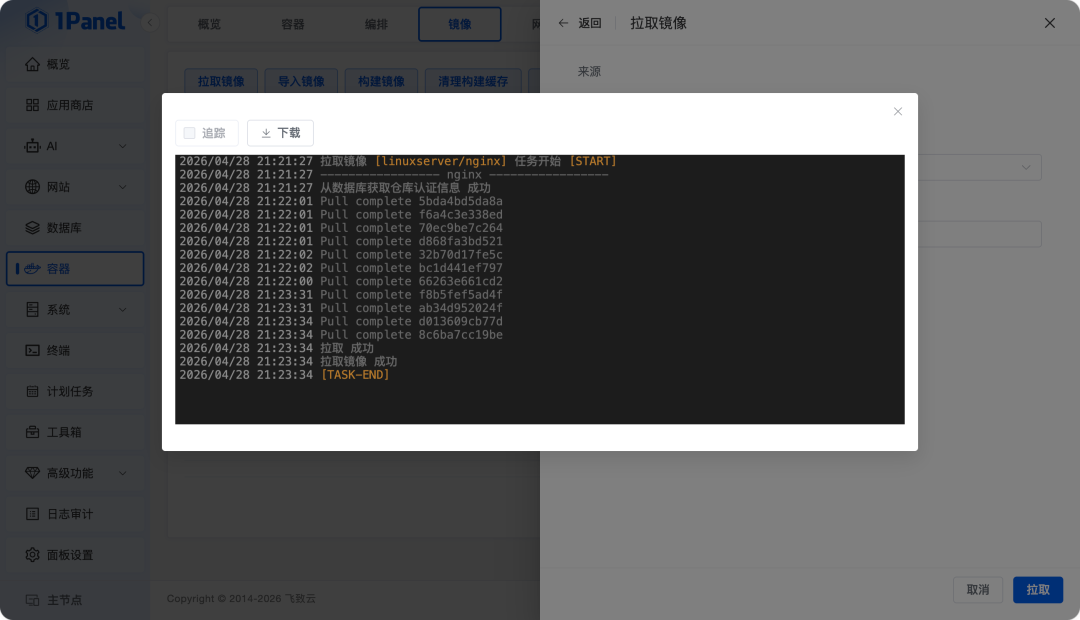Viewport: 1080px width, 620px height.
Task: Click 取消 in the drawer
Action: 977,590
